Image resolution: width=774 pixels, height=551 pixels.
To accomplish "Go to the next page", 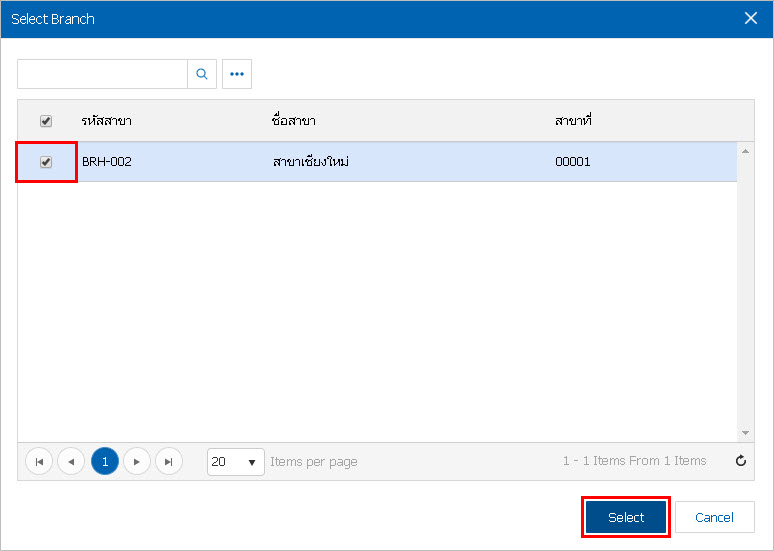I will [137, 462].
